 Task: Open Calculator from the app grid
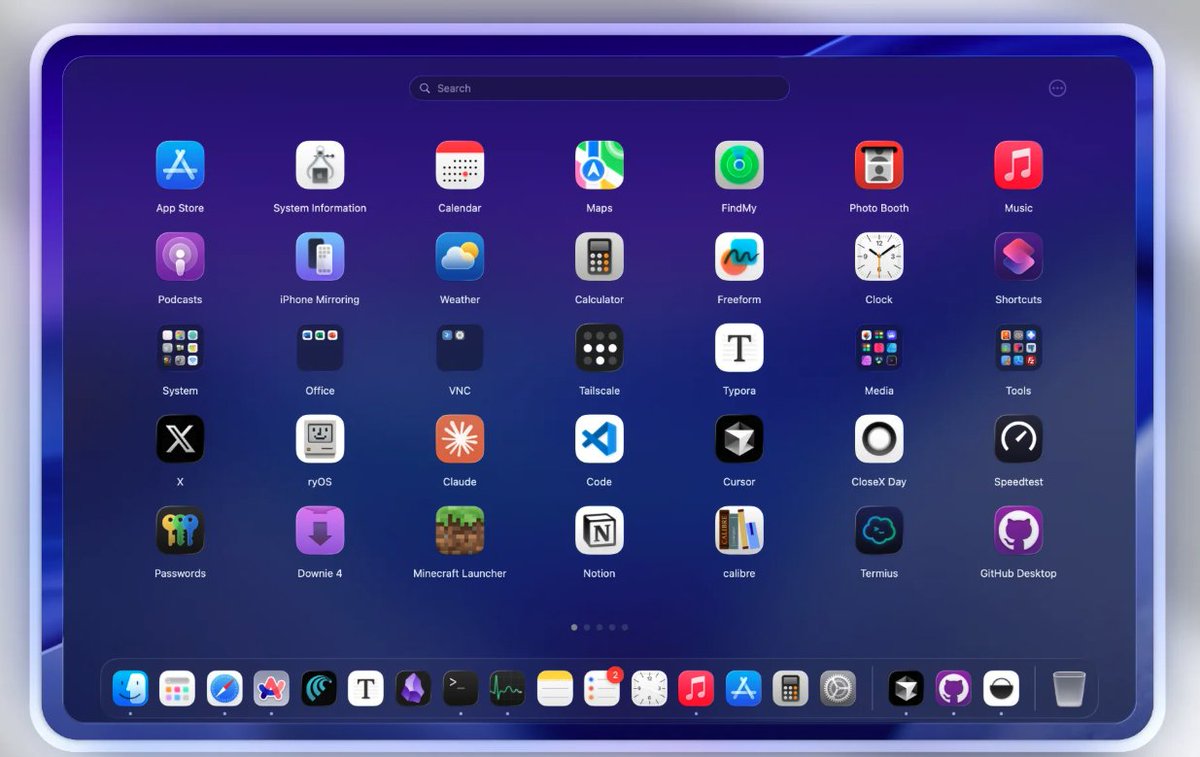599,257
